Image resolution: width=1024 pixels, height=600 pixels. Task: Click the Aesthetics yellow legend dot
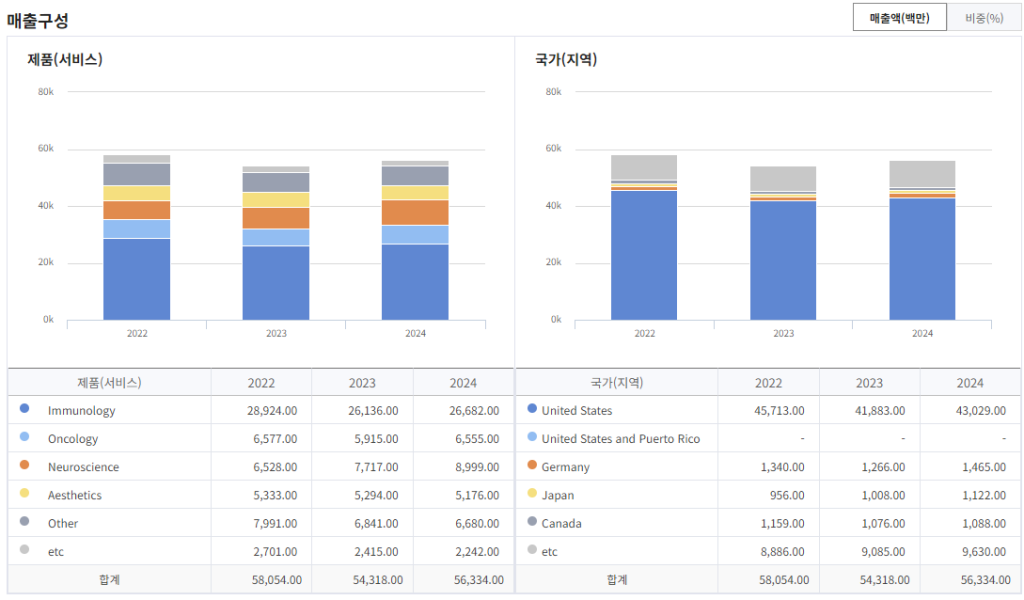click(x=24, y=493)
